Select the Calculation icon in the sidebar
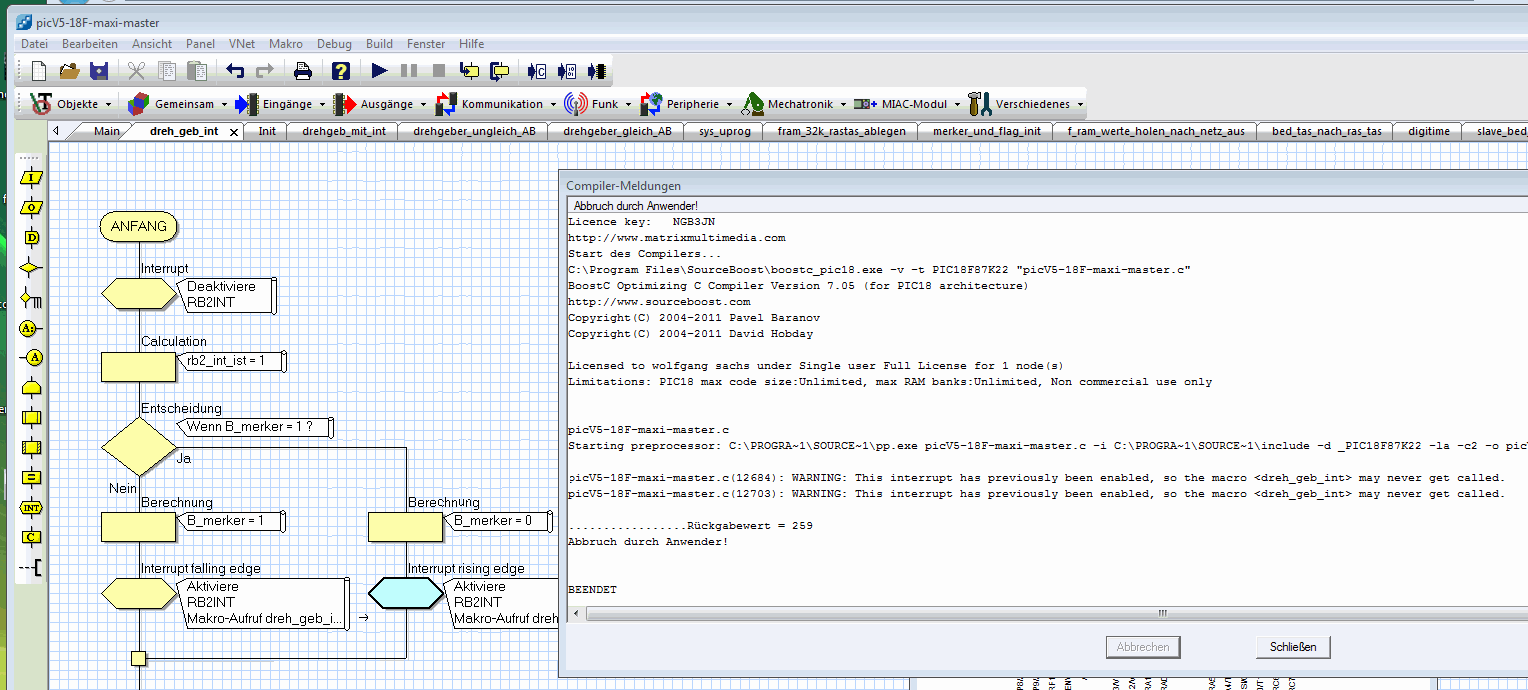The height and width of the screenshot is (690, 1528). click(32, 478)
